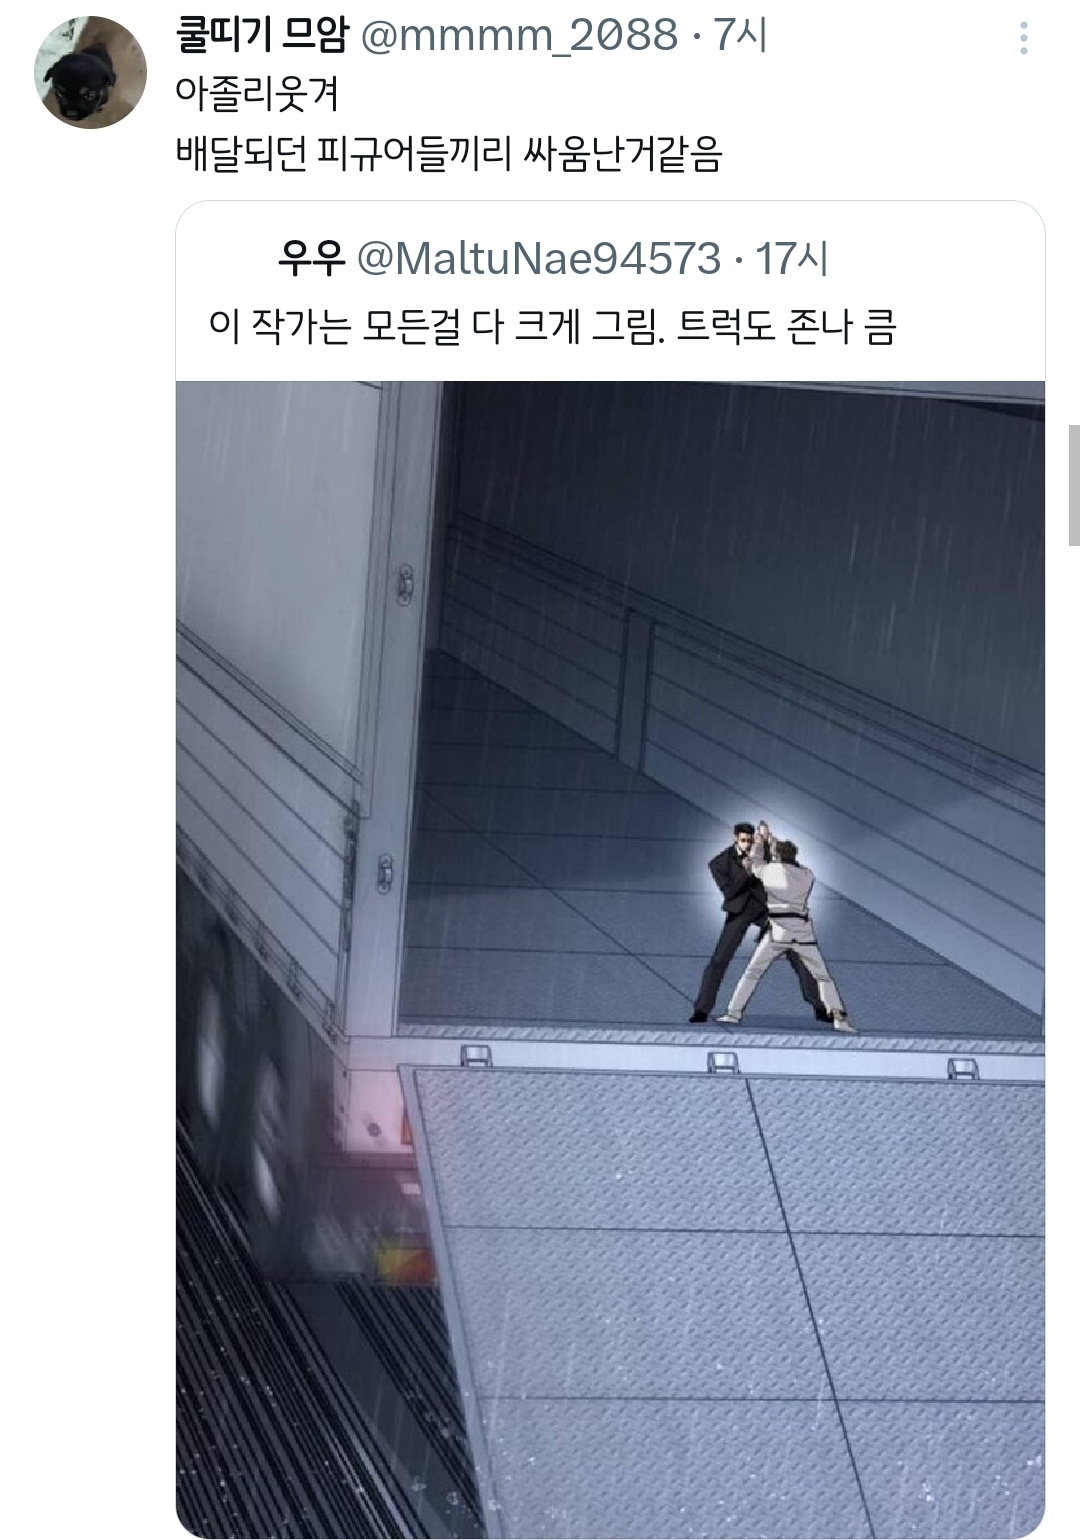Visit the @mmmm_2088 handle

point(519,36)
